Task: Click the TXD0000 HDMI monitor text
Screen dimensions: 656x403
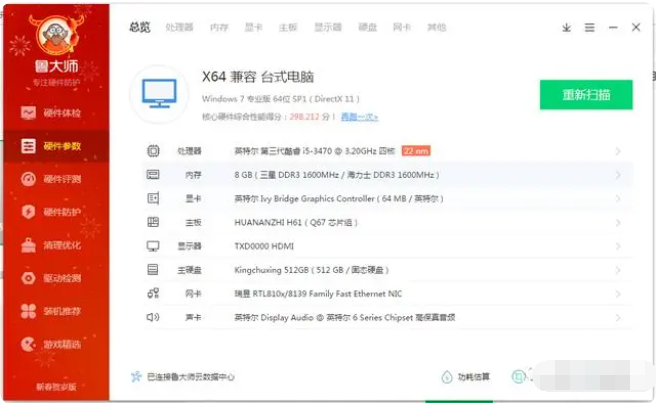Action: (x=264, y=246)
